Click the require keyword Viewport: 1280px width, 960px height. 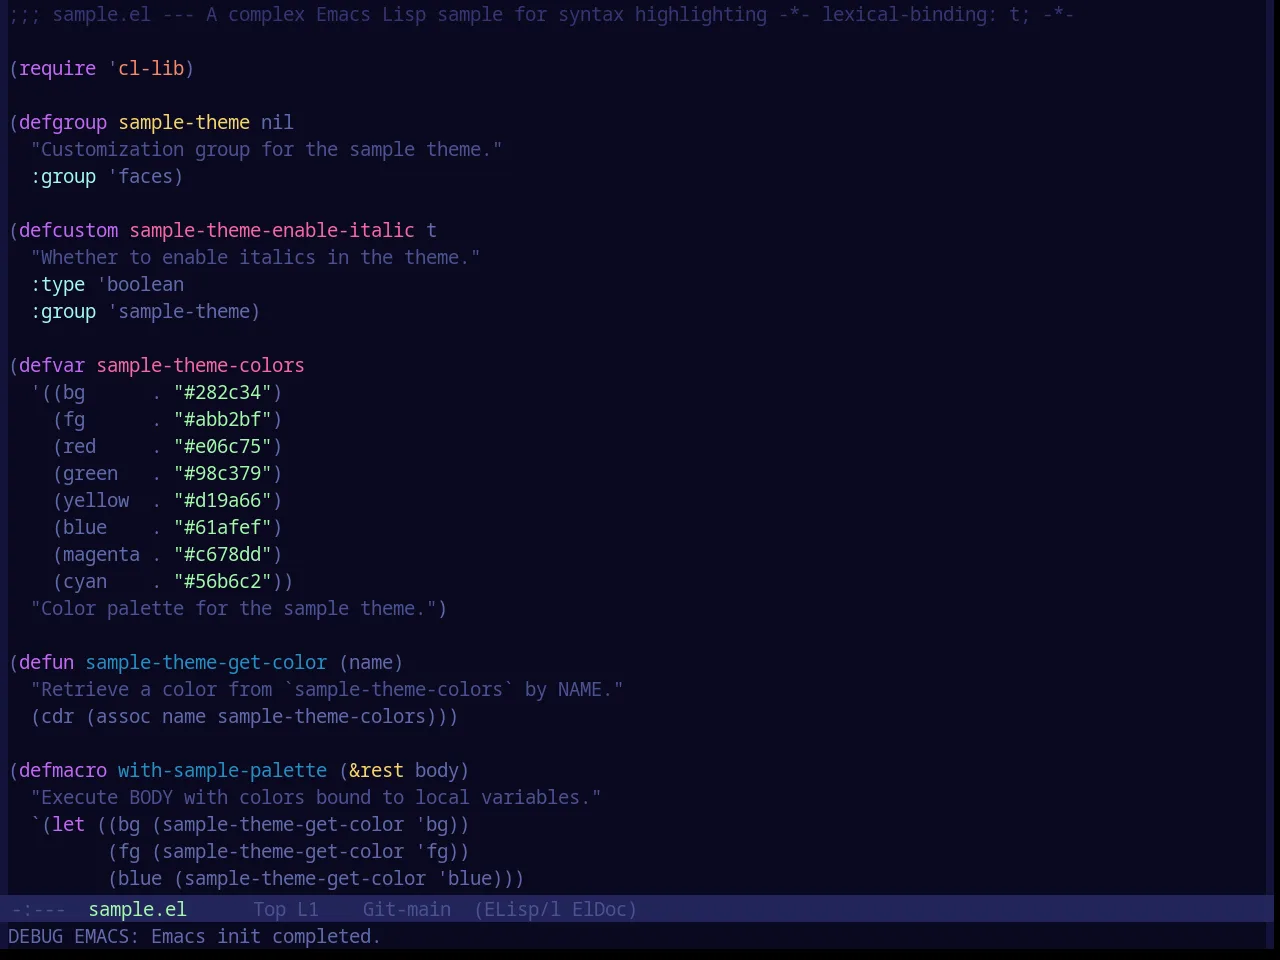57,68
